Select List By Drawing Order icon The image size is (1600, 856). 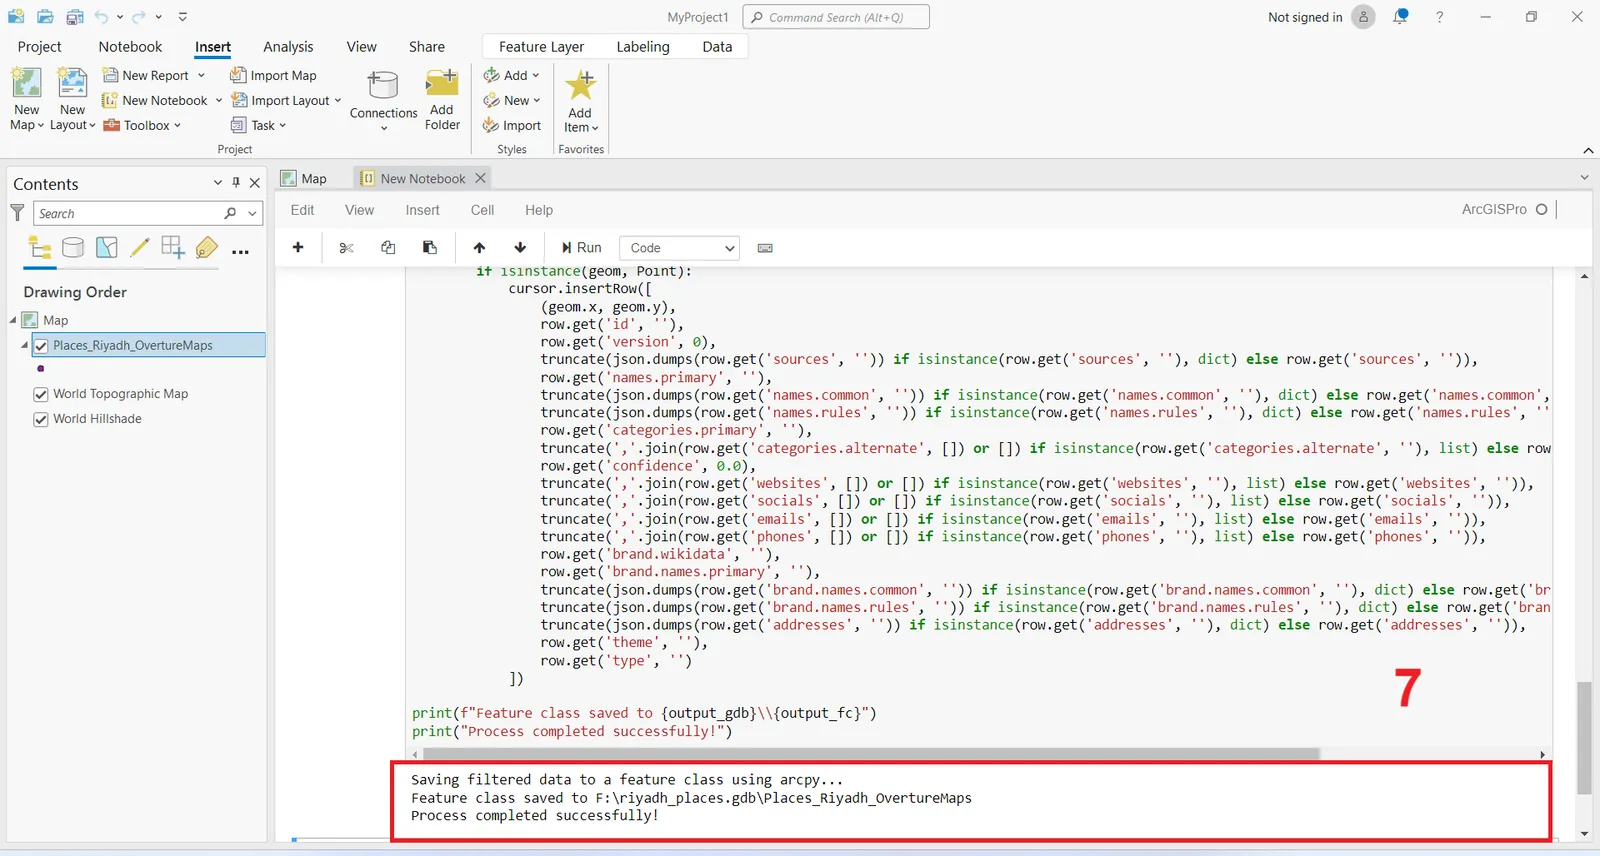click(x=40, y=247)
